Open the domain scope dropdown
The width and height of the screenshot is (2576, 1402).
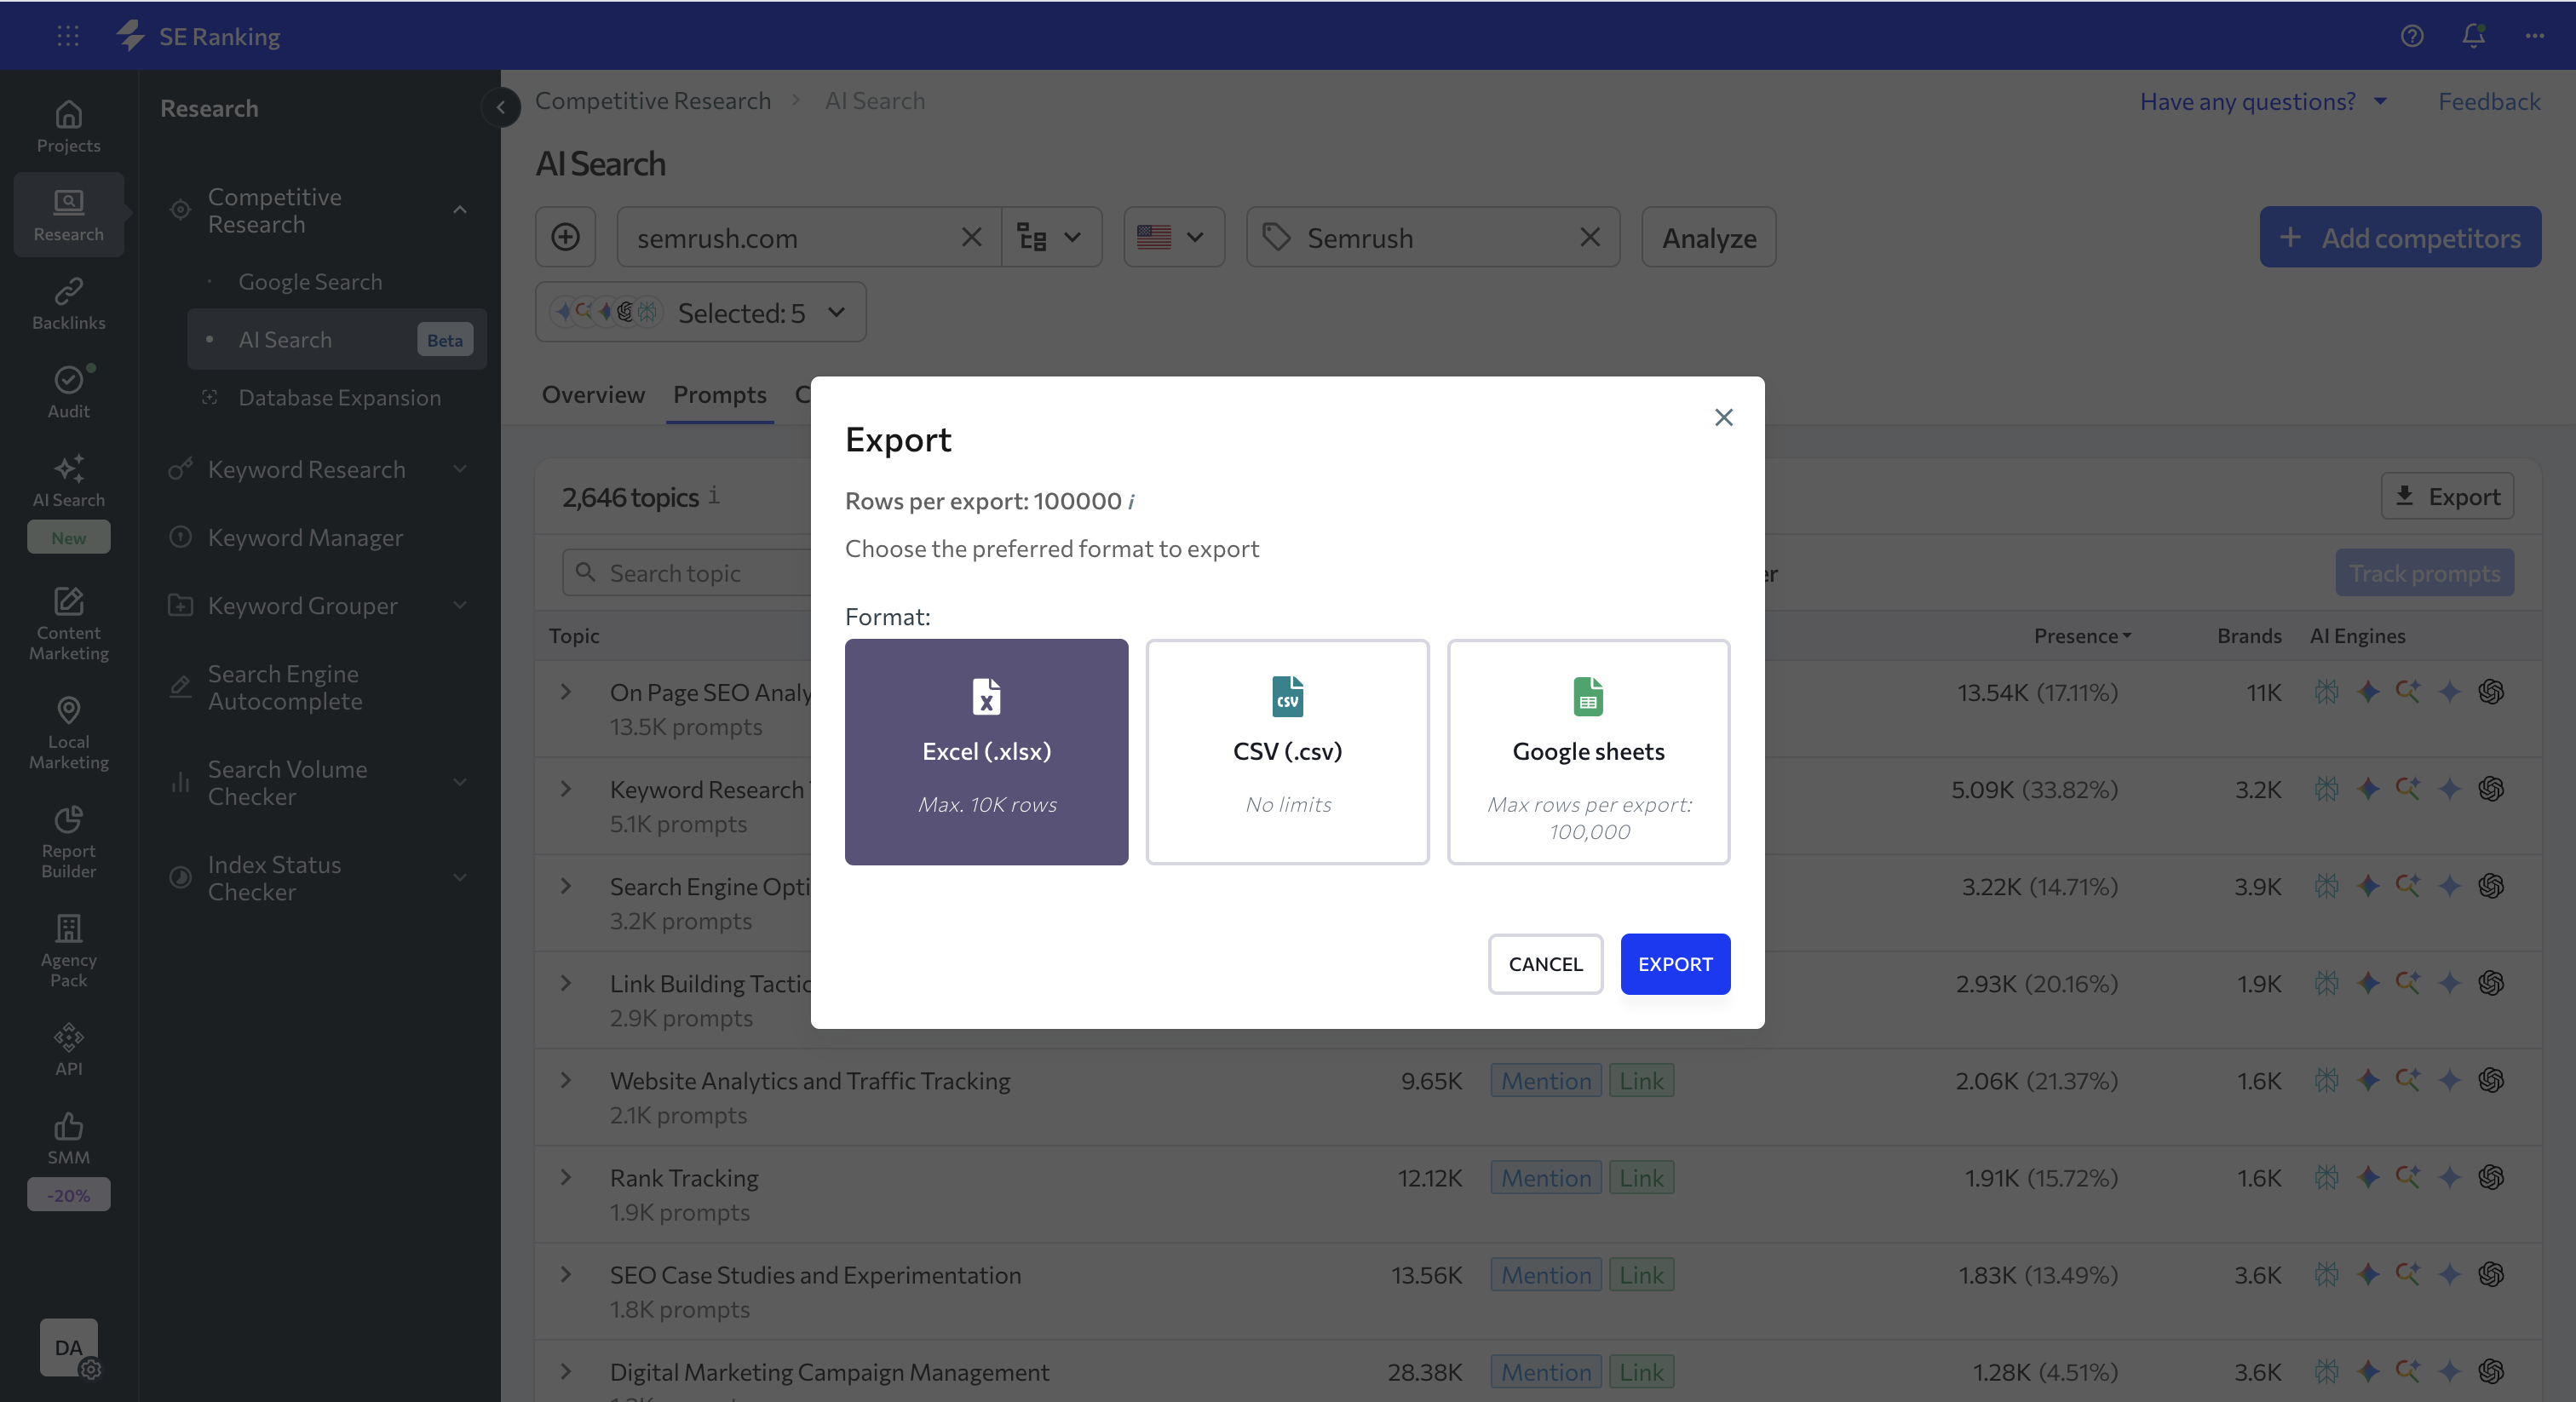tap(1051, 237)
